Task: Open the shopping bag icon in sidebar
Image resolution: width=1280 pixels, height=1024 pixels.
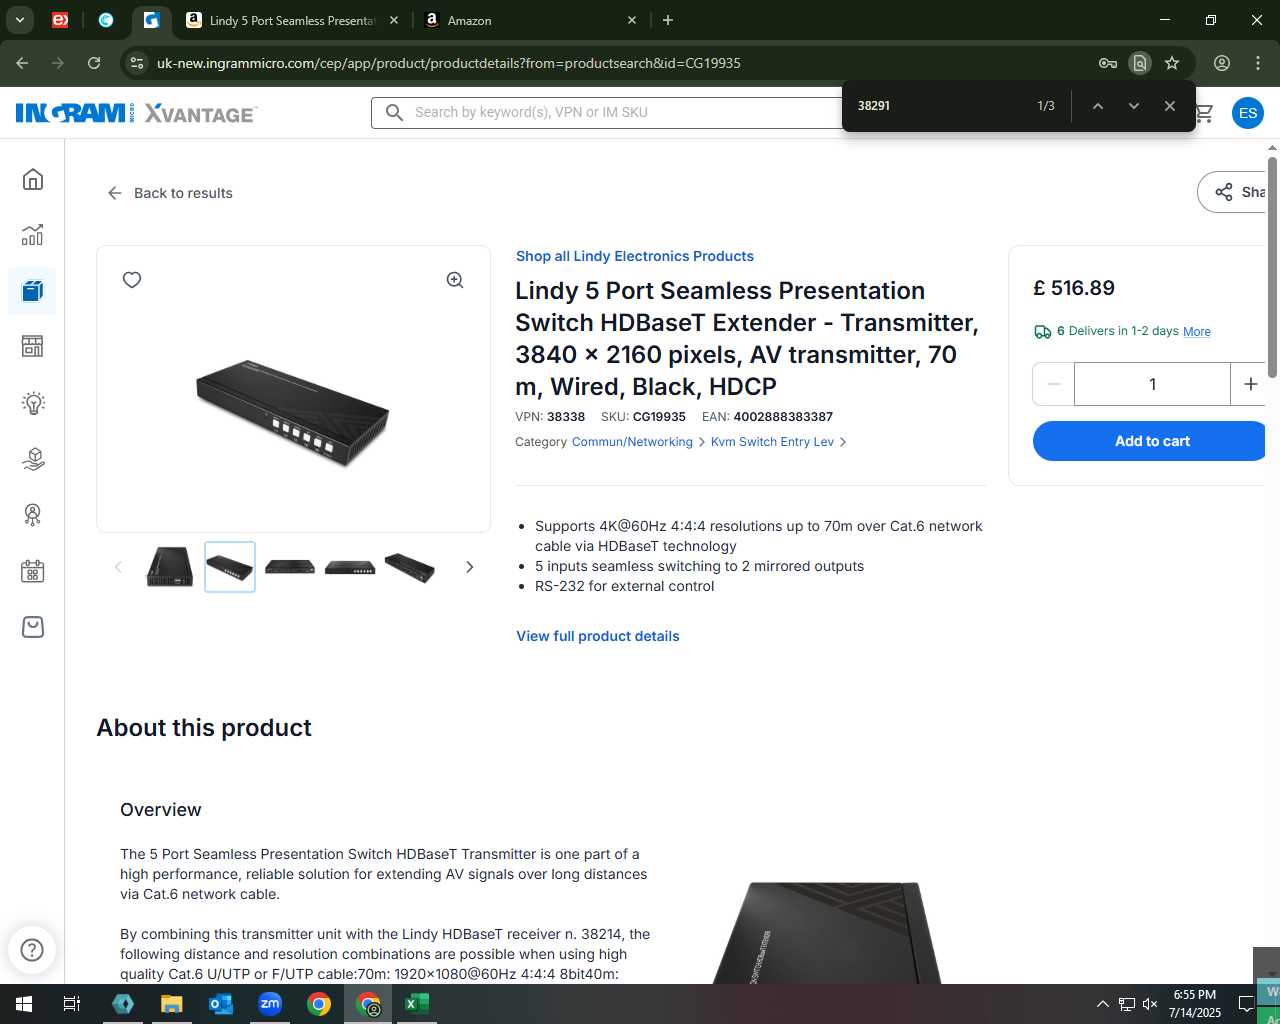Action: pos(33,627)
